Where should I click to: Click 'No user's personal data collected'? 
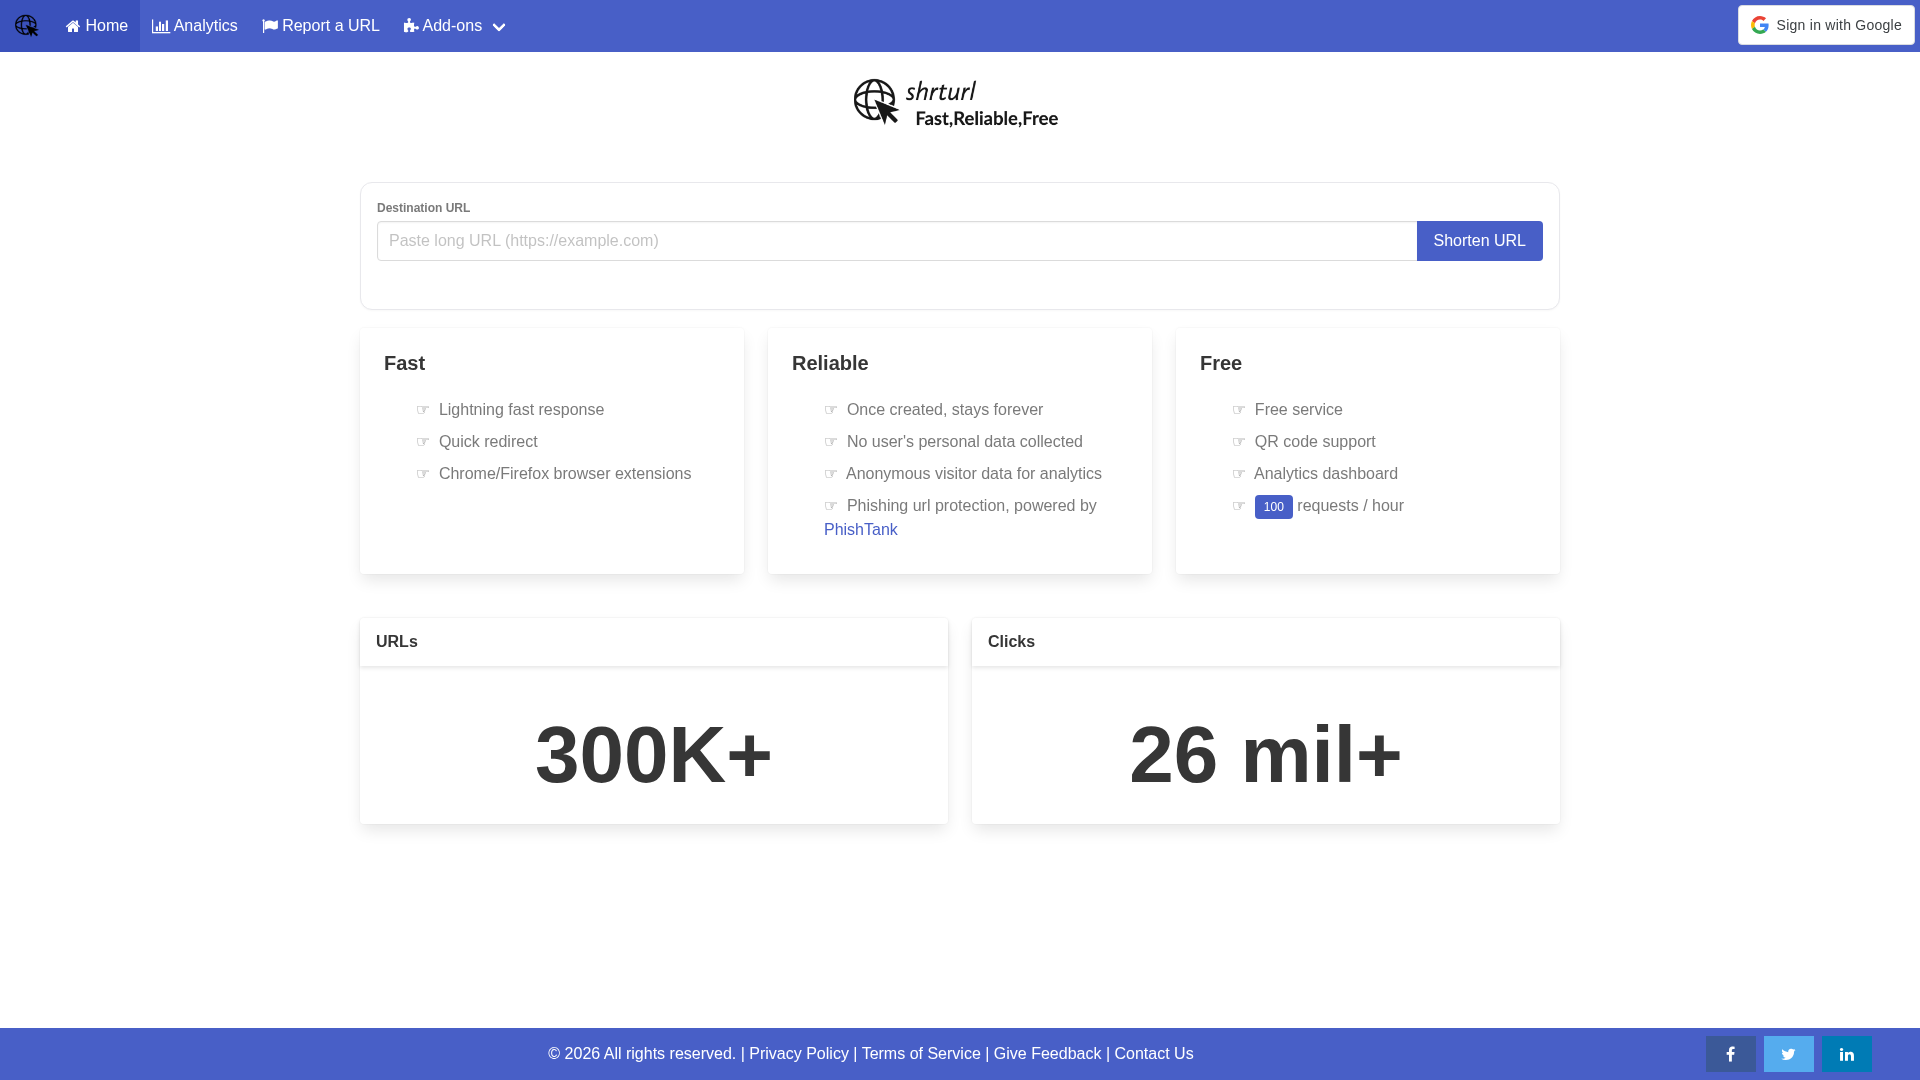click(965, 442)
